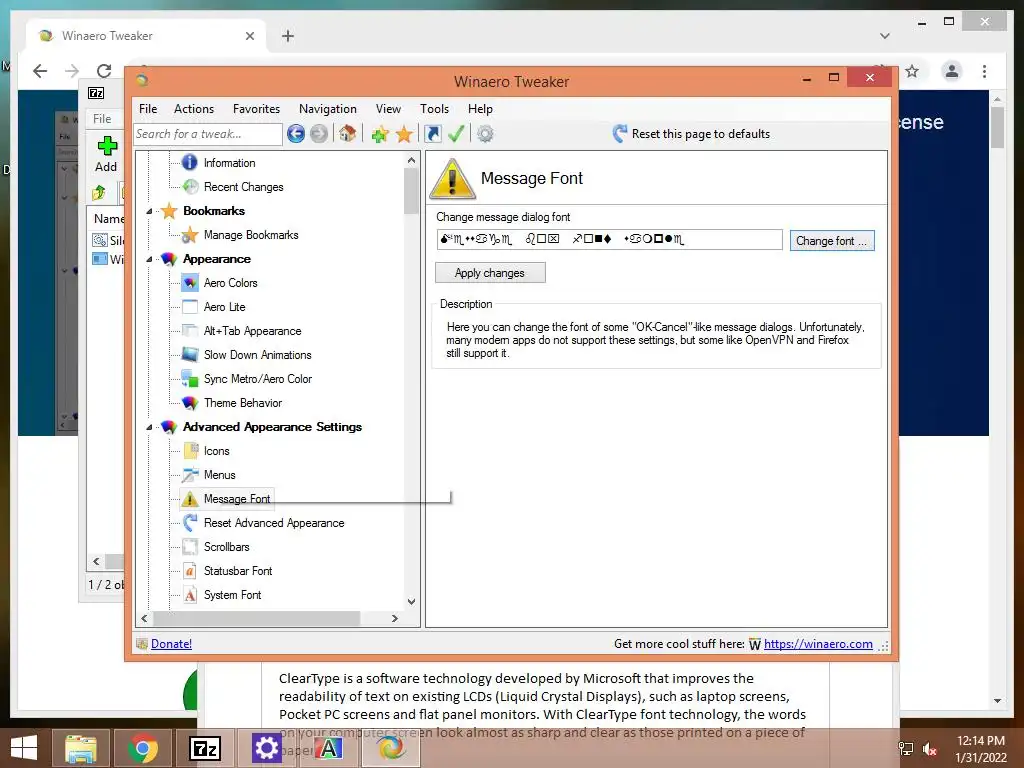Click the Scrollbars tree icon
The height and width of the screenshot is (768, 1024).
tap(190, 547)
